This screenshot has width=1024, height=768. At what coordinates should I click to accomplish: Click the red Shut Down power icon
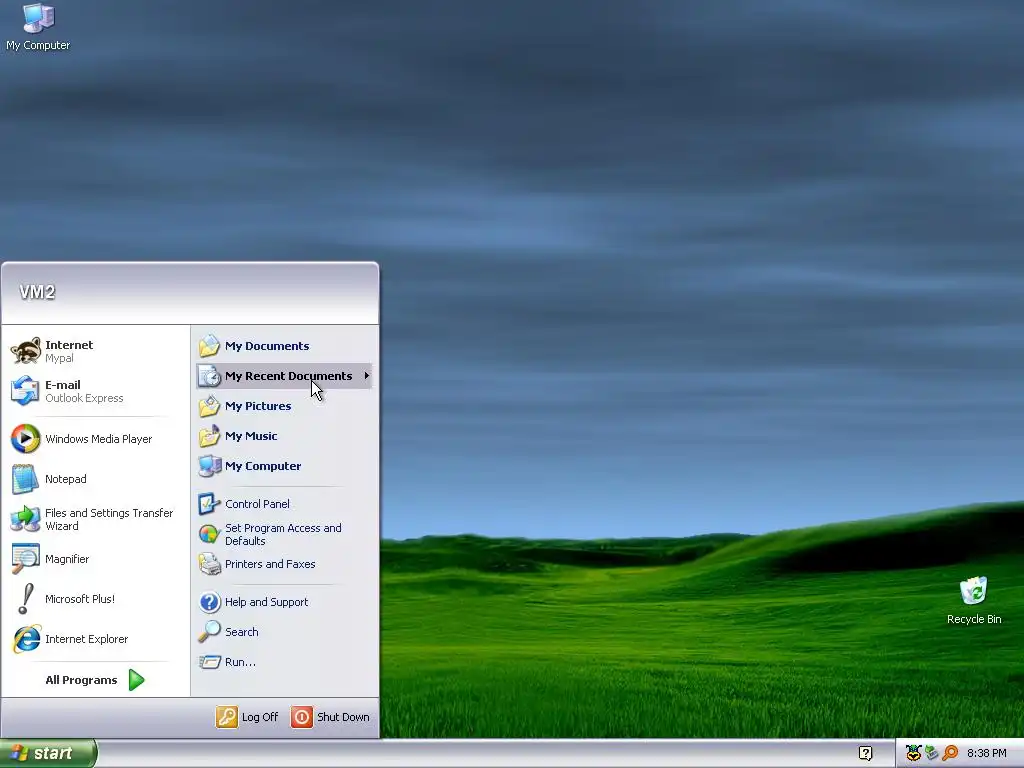pos(302,717)
